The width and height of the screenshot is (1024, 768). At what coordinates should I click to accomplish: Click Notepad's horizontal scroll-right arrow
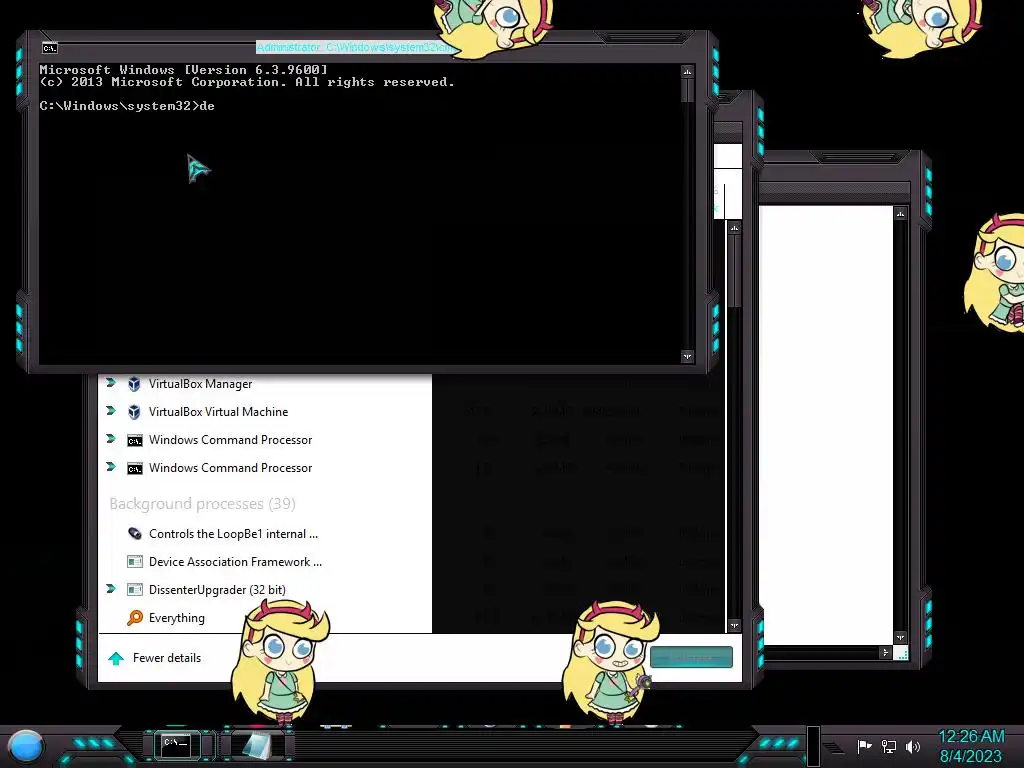click(886, 652)
